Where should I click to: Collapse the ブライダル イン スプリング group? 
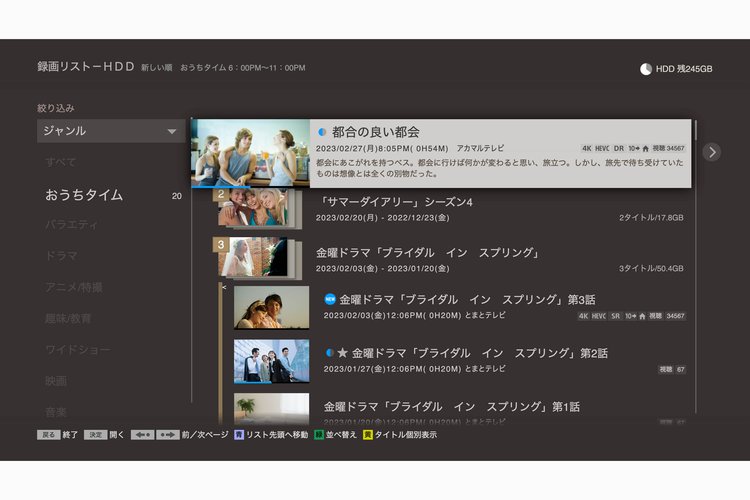click(224, 287)
